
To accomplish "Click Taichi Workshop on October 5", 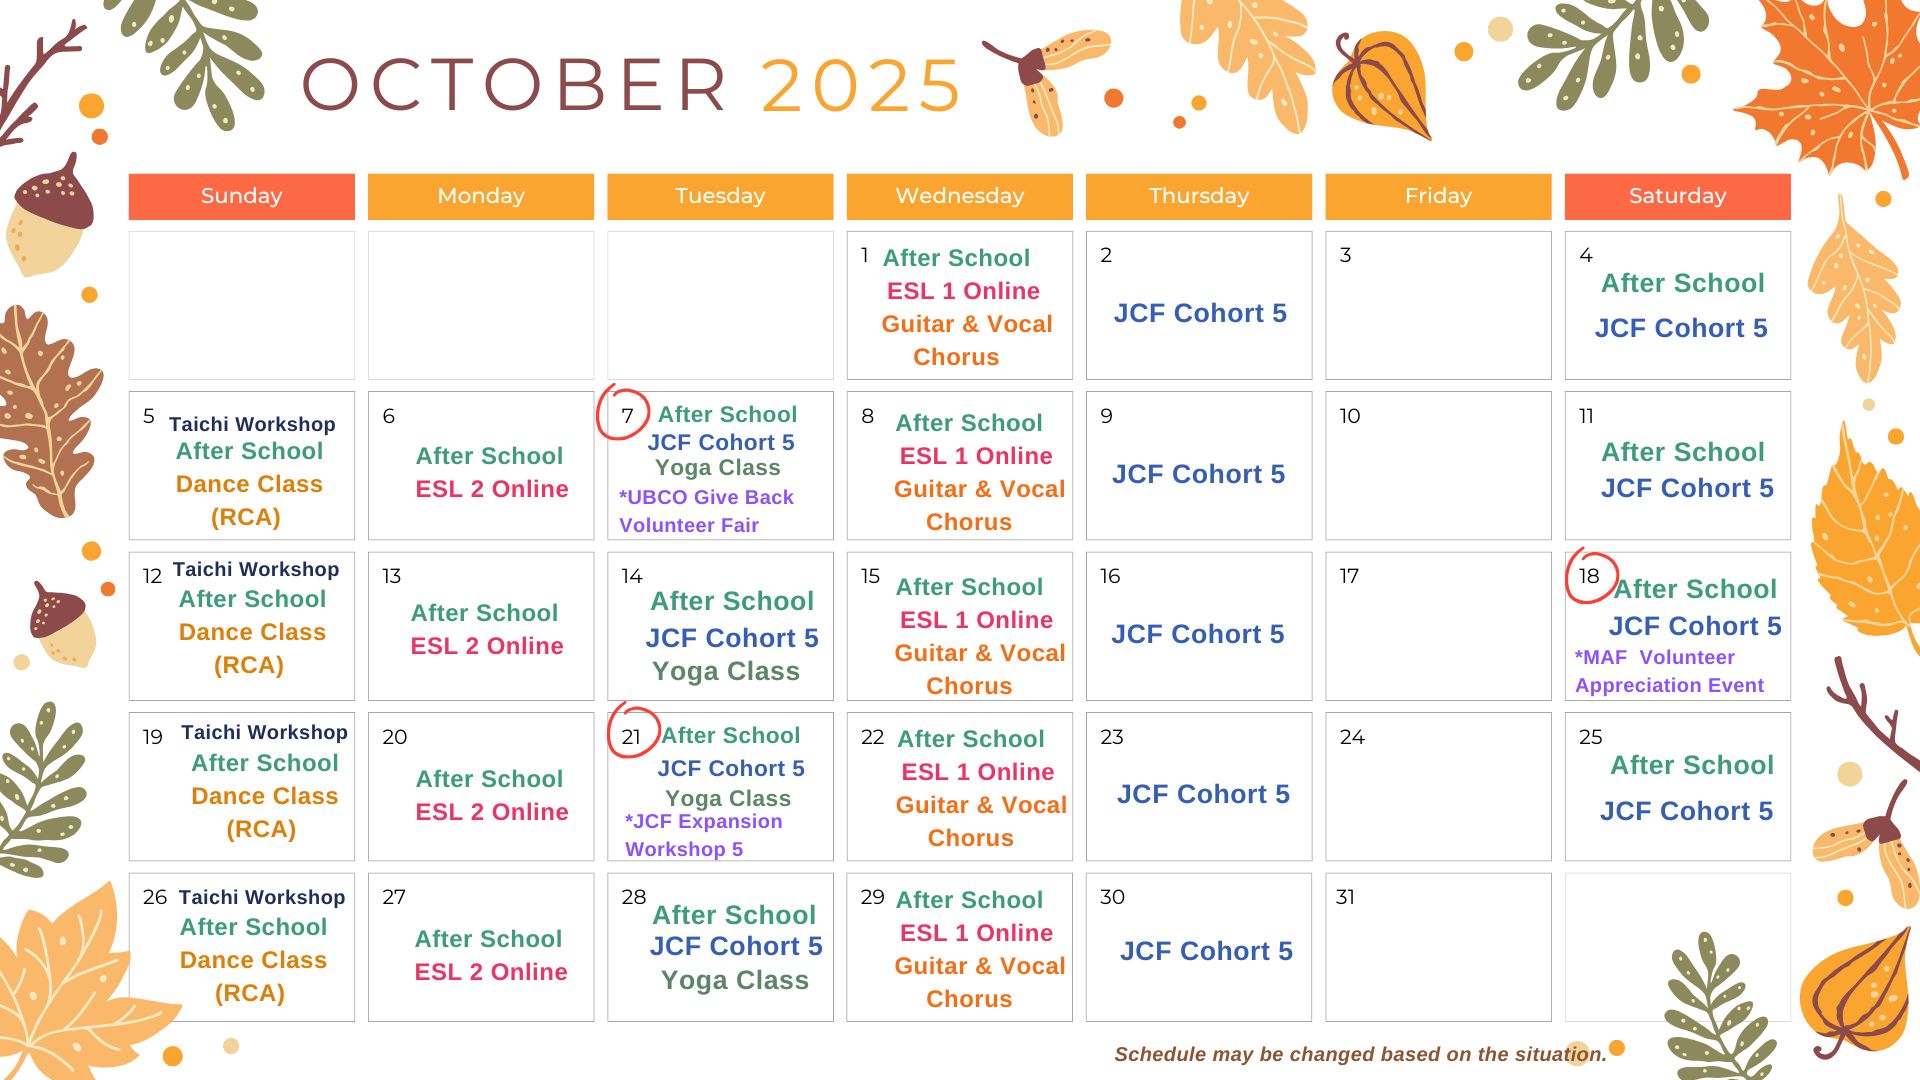I will pyautogui.click(x=252, y=424).
